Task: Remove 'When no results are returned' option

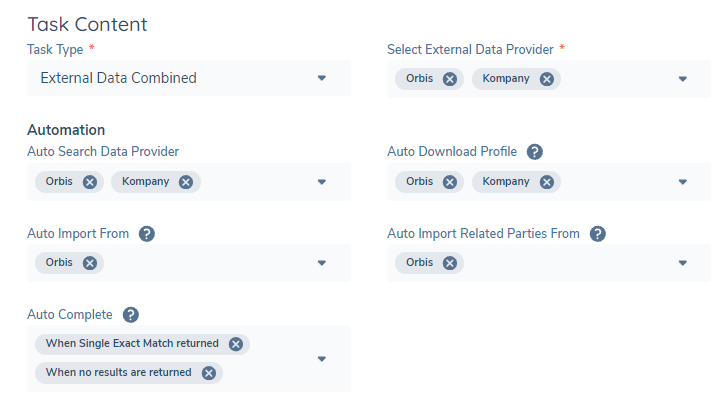Action: 208,373
